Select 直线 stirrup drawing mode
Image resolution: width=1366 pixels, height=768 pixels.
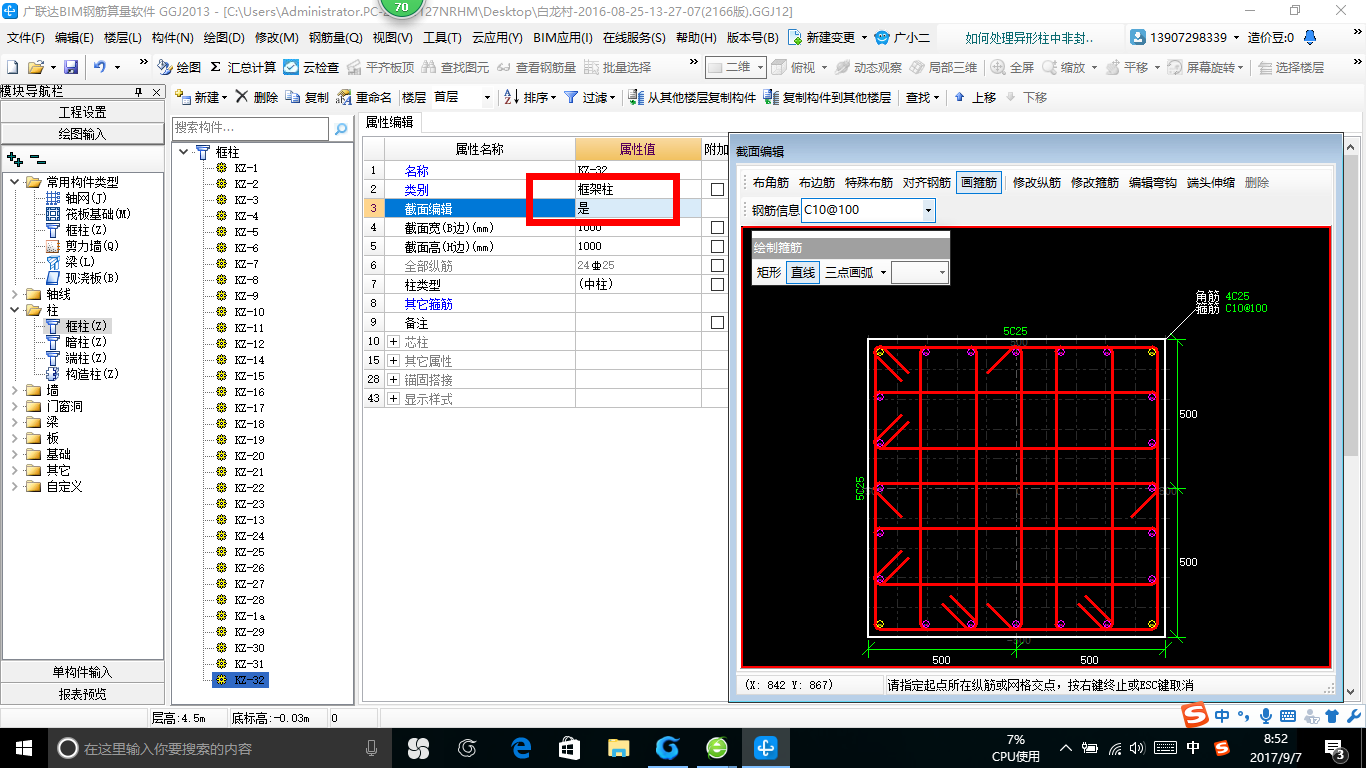803,272
